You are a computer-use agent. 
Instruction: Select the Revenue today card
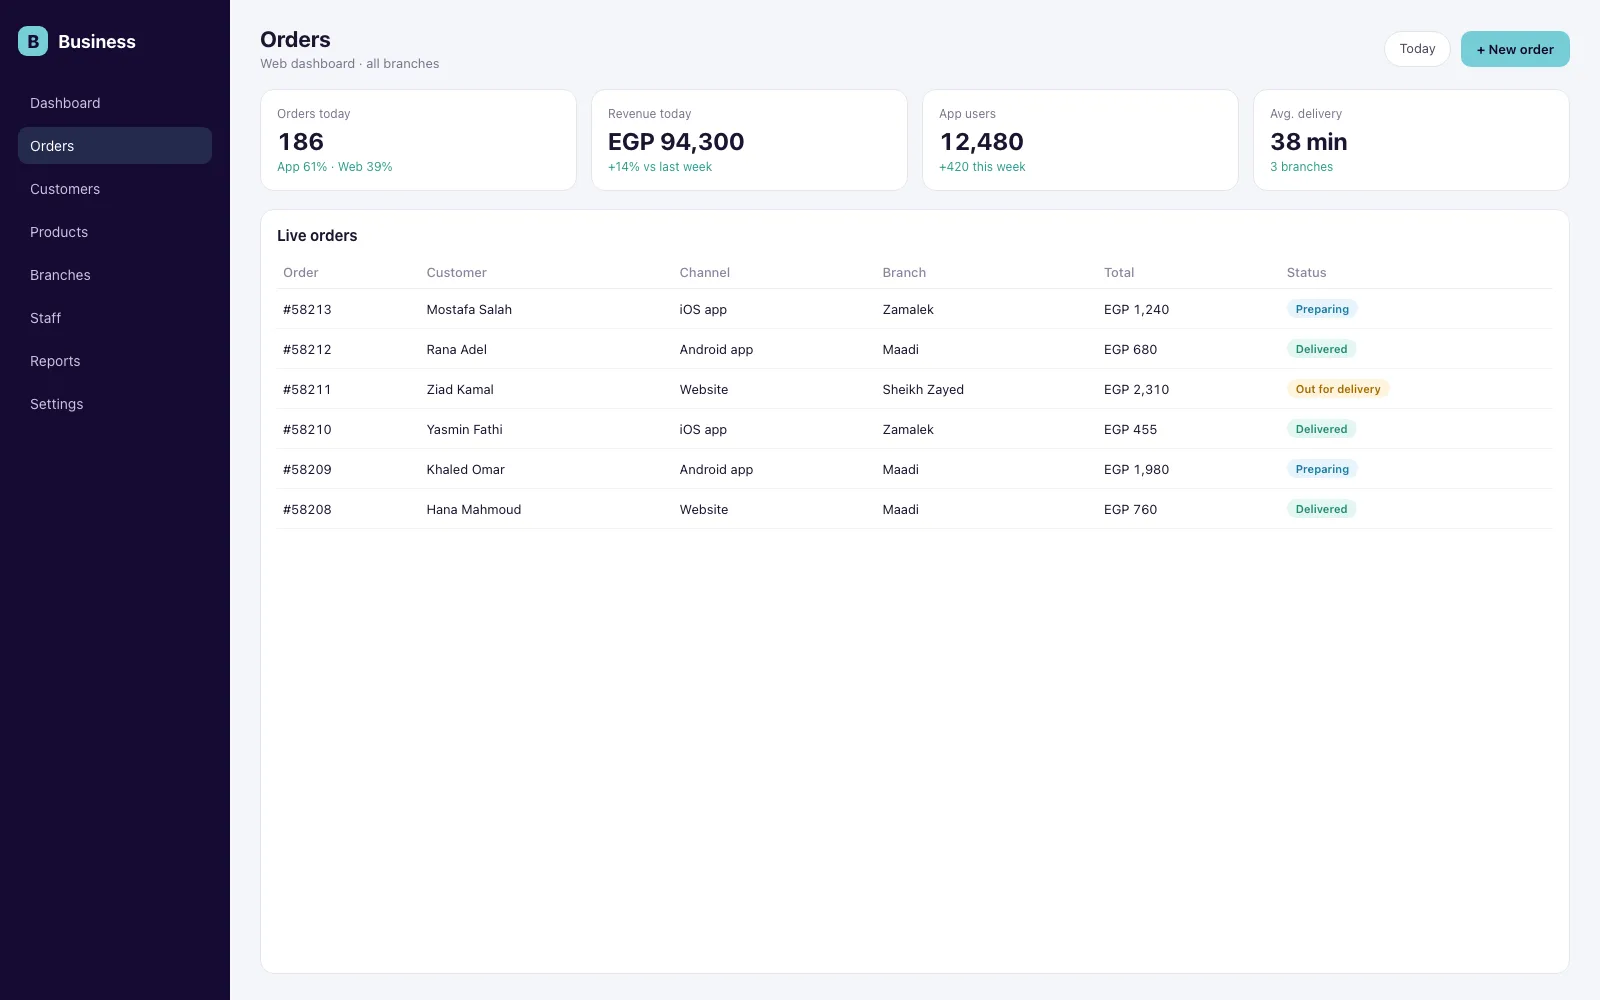click(x=749, y=140)
